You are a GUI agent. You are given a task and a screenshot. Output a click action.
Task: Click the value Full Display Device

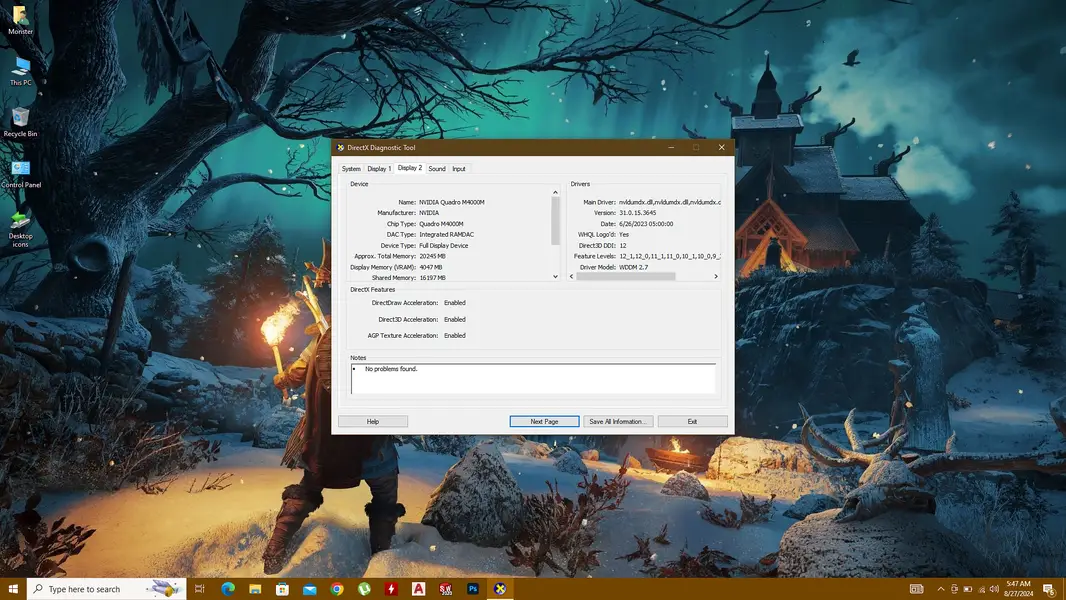point(443,245)
